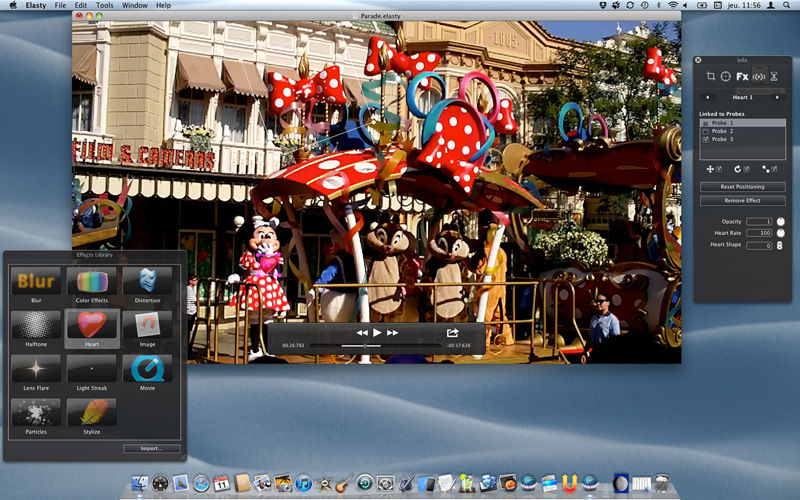Viewport: 800px width, 500px height.
Task: Open Finder from the Dock
Action: coord(139,483)
